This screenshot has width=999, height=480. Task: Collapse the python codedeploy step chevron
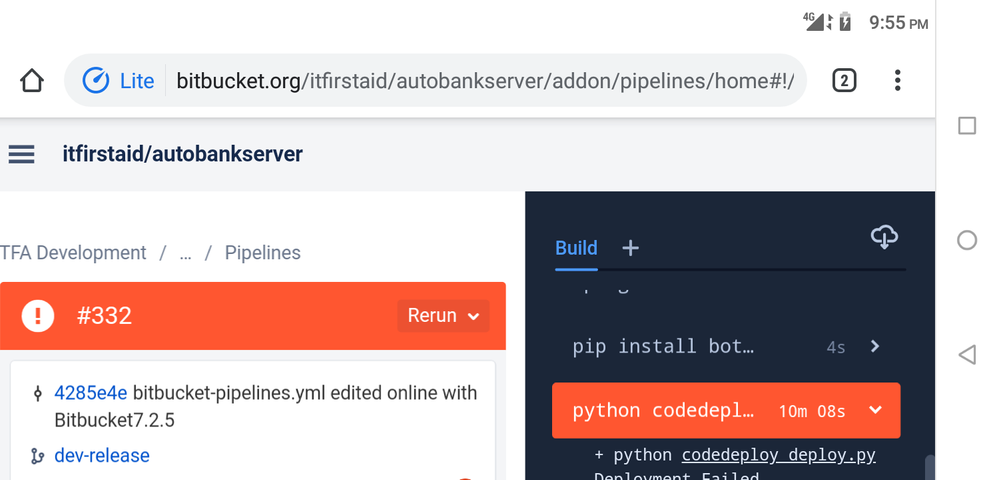pos(875,410)
